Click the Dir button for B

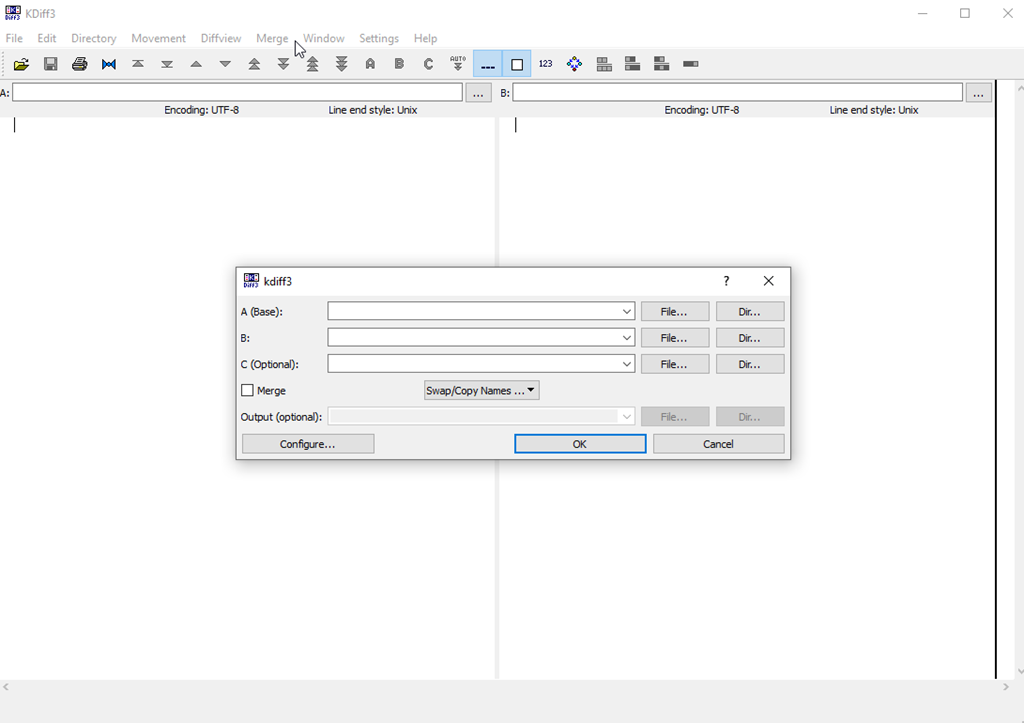(x=749, y=337)
